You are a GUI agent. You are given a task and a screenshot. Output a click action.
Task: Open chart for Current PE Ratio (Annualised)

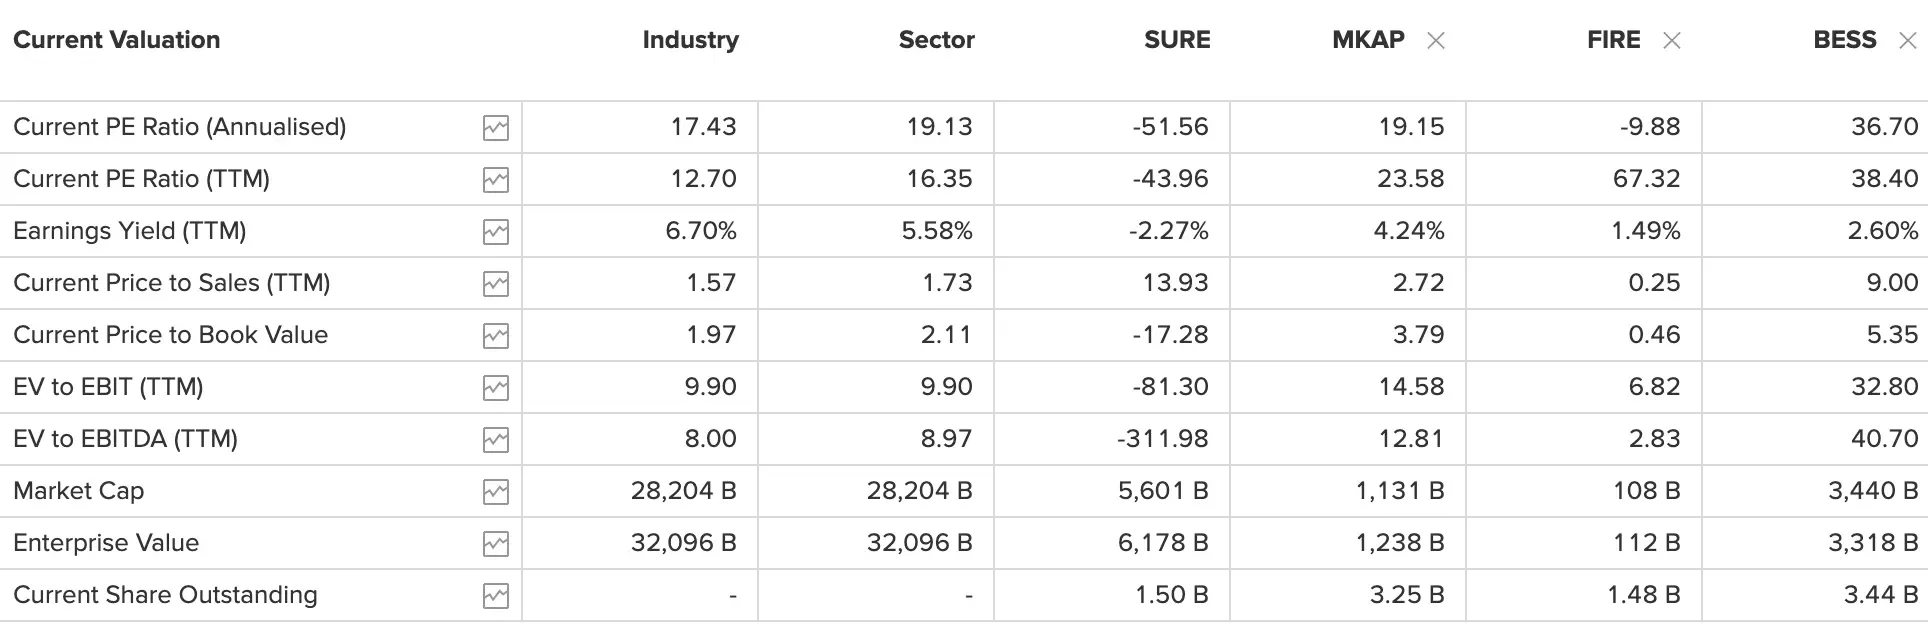[496, 128]
